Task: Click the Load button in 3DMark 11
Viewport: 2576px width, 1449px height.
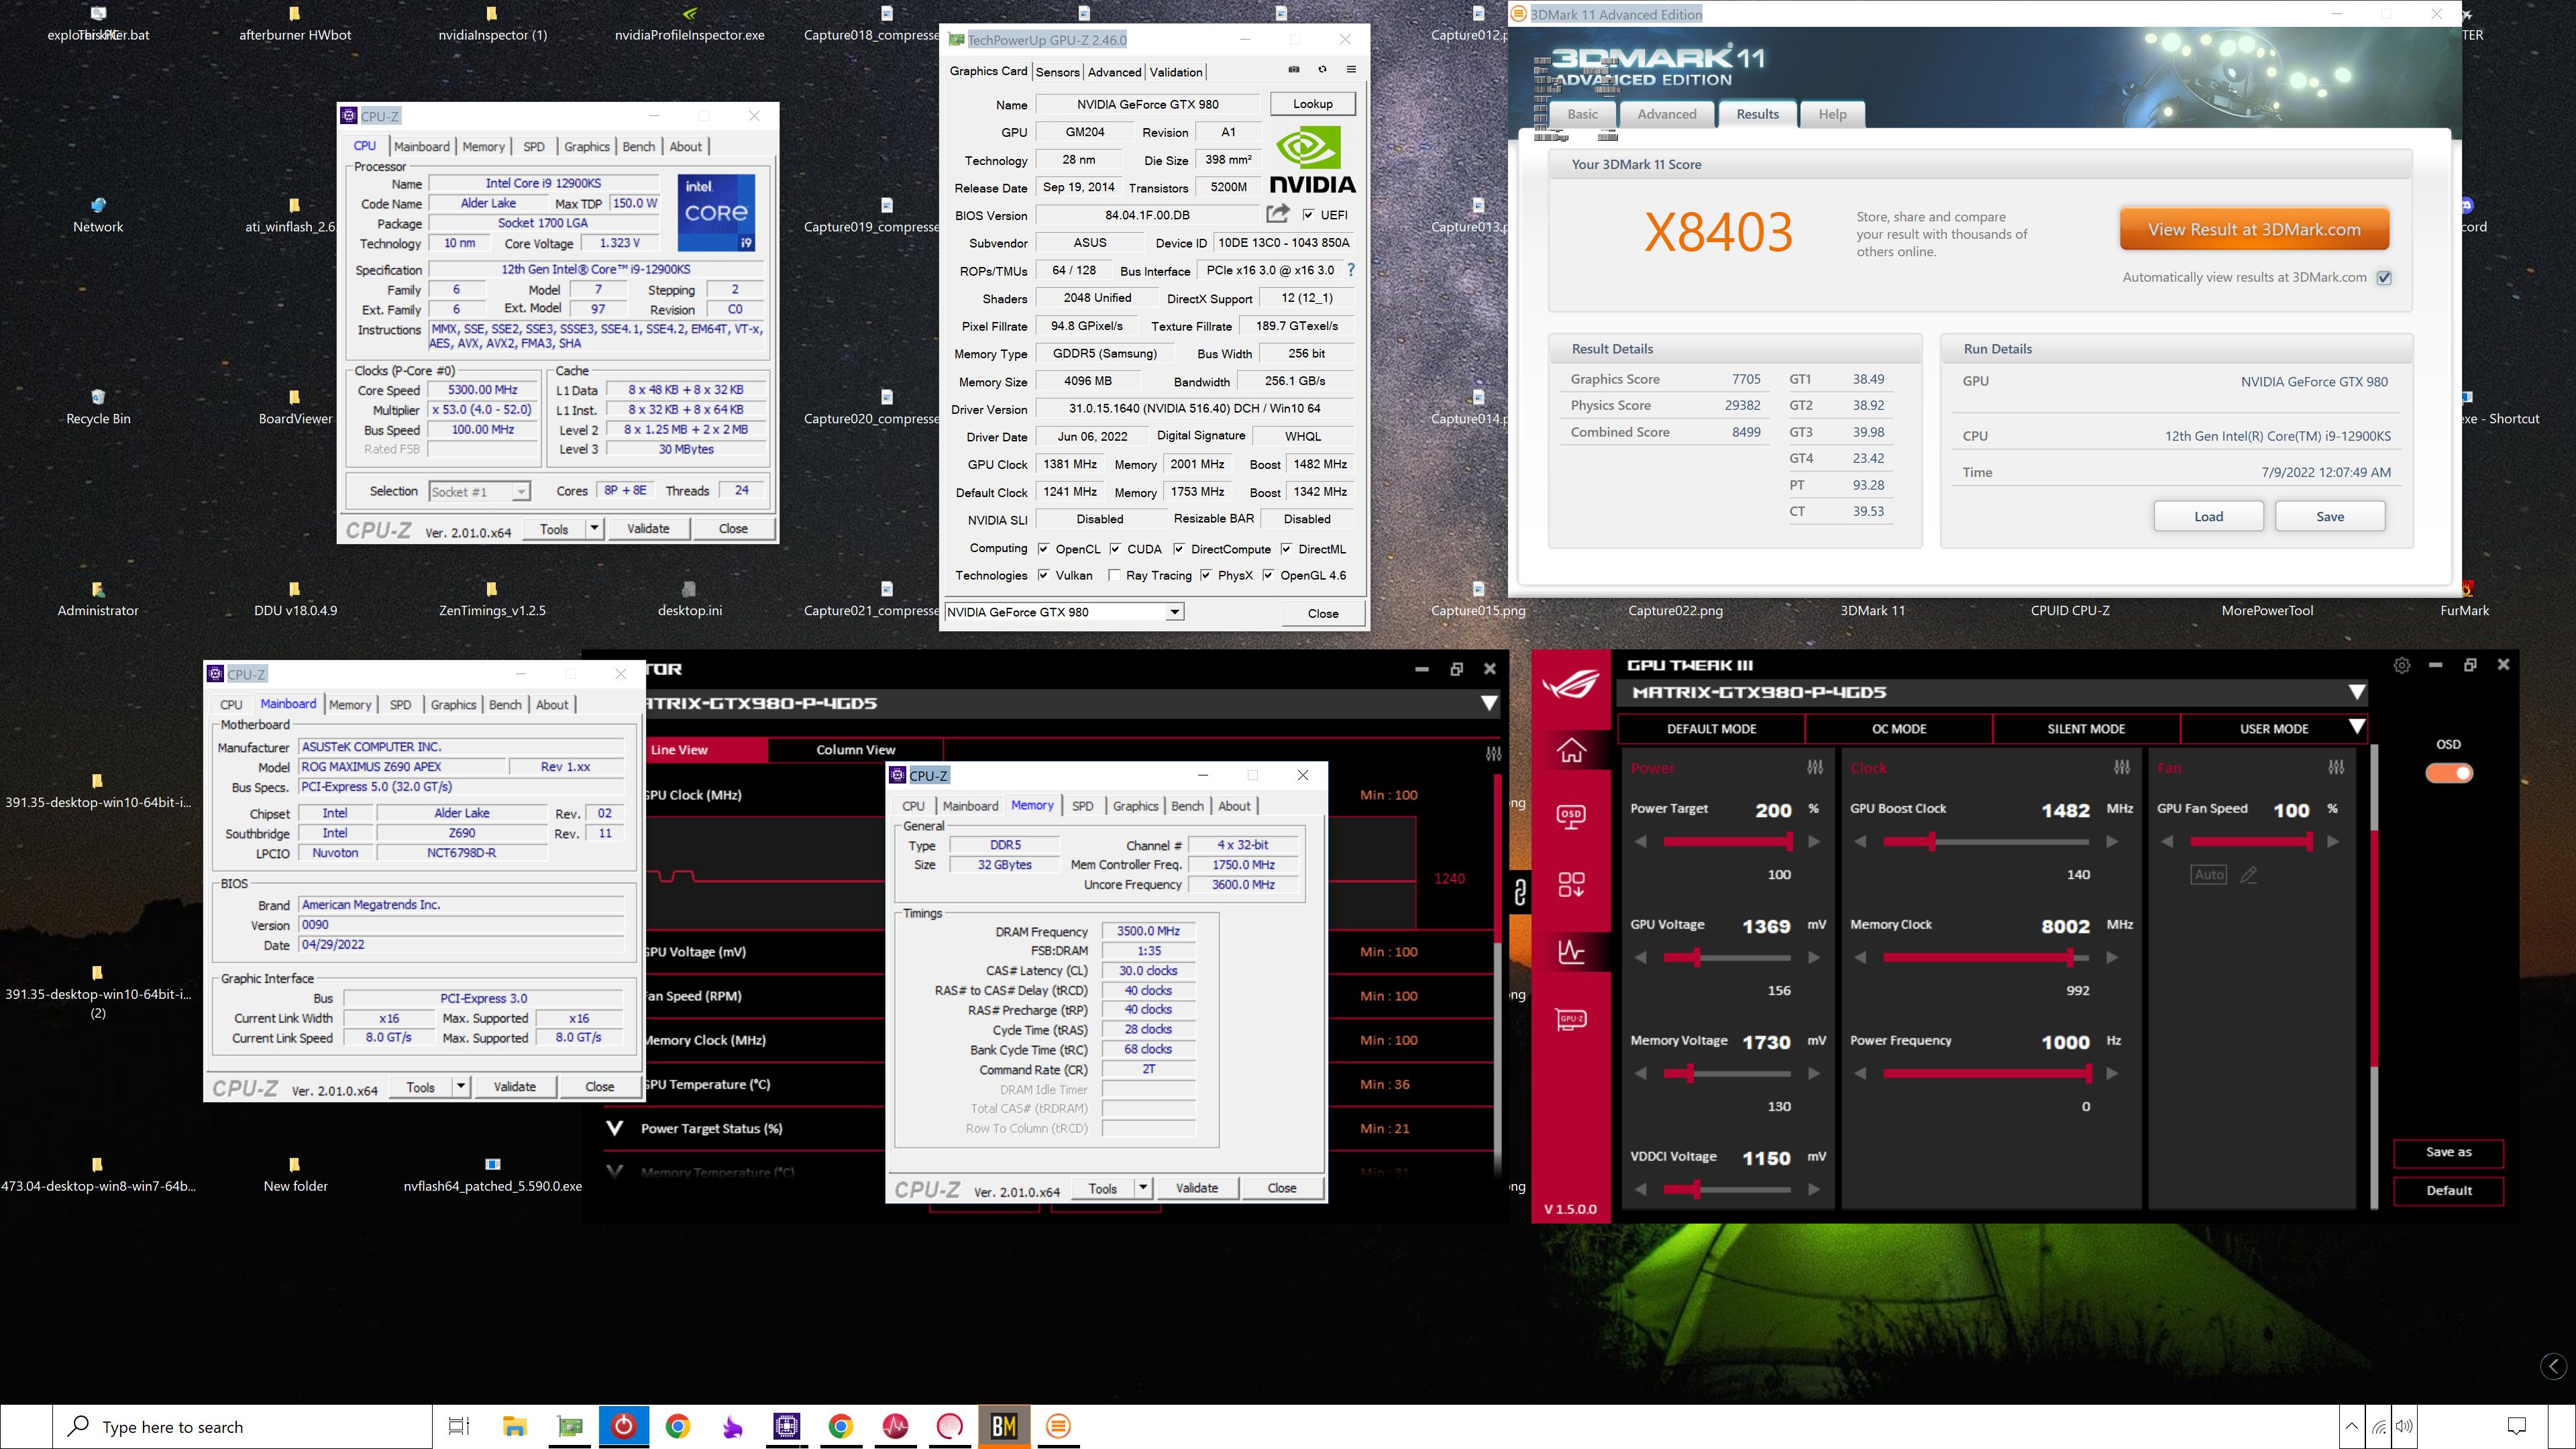Action: tap(2208, 516)
